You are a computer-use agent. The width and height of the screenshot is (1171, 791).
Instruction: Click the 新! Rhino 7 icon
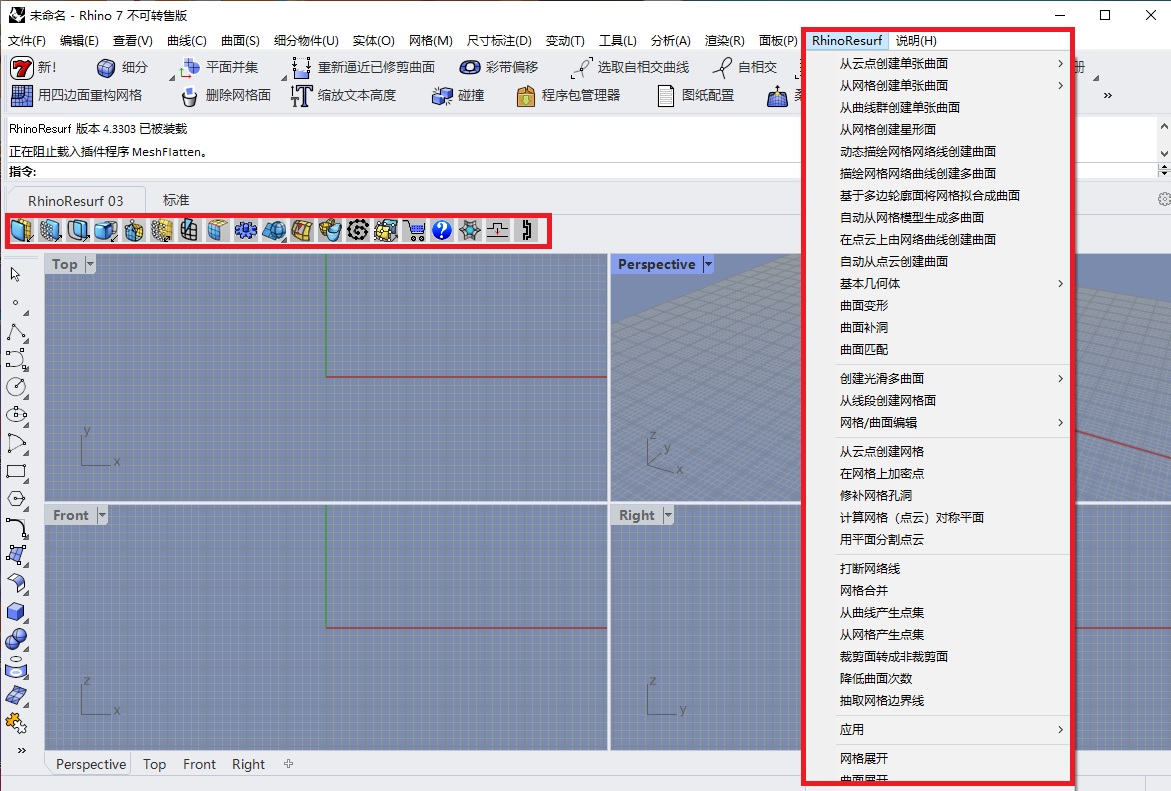coord(34,67)
